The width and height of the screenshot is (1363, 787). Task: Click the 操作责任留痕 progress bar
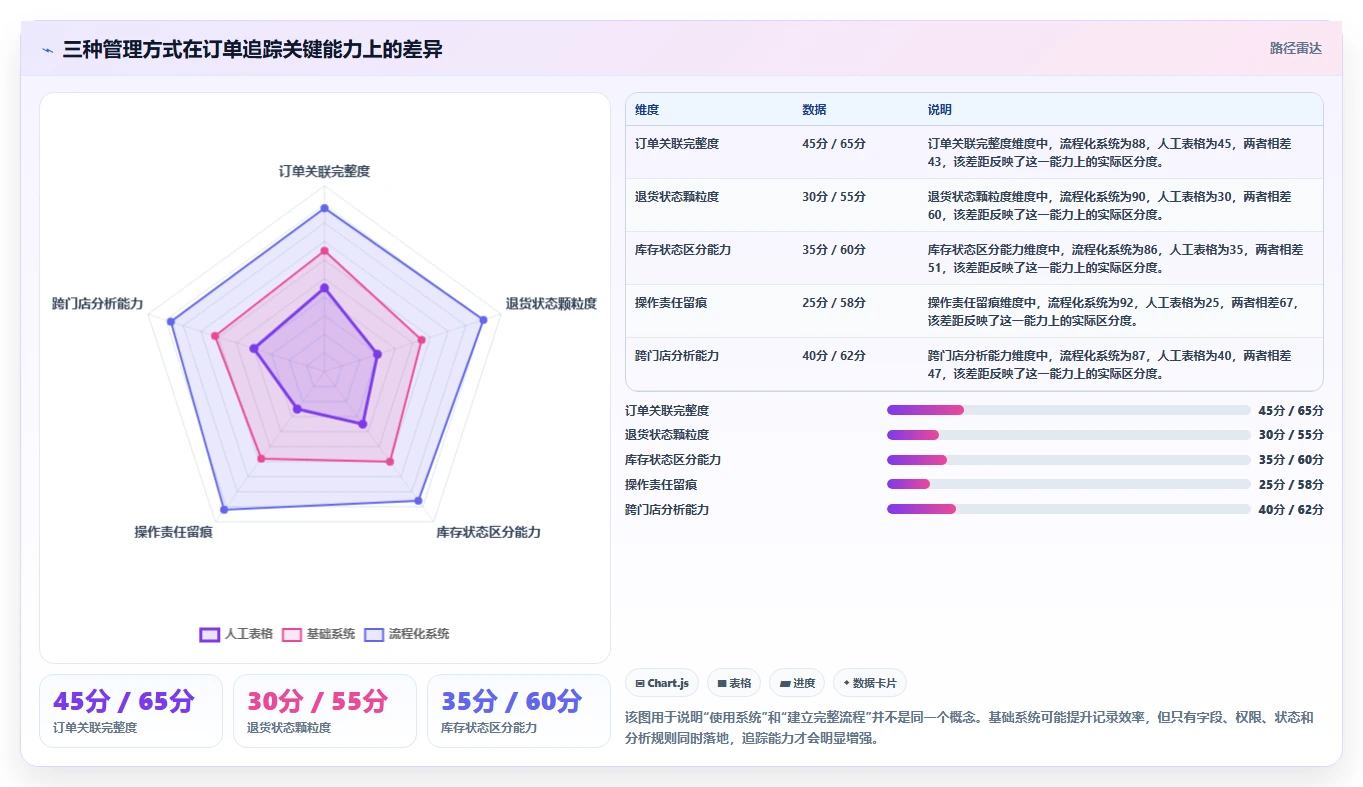click(x=1068, y=484)
